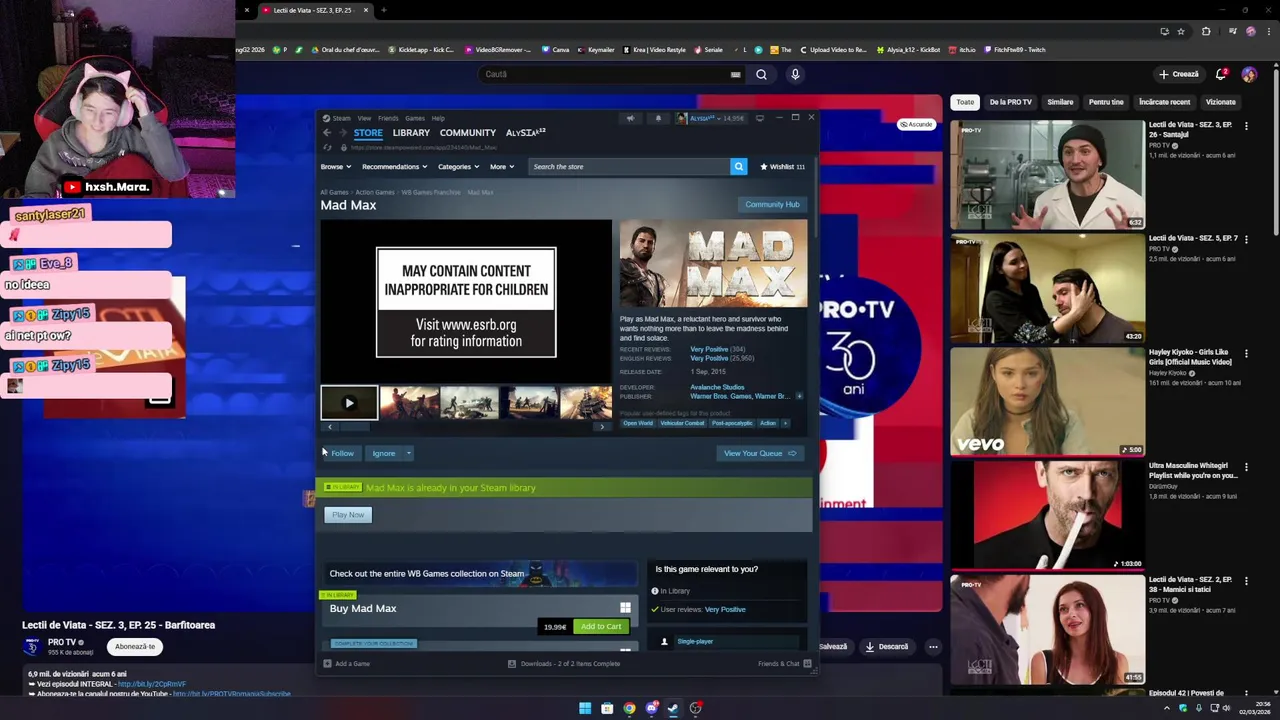Select the 'De la PRO TV' filter chip

[1010, 102]
